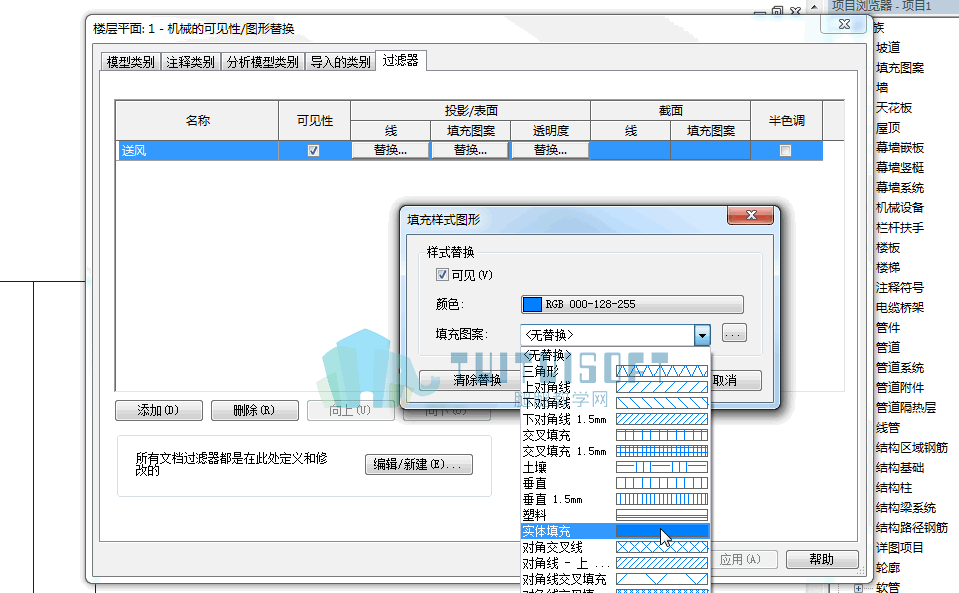Select 机械设备 in project browser
The image size is (959, 593).
(900, 208)
